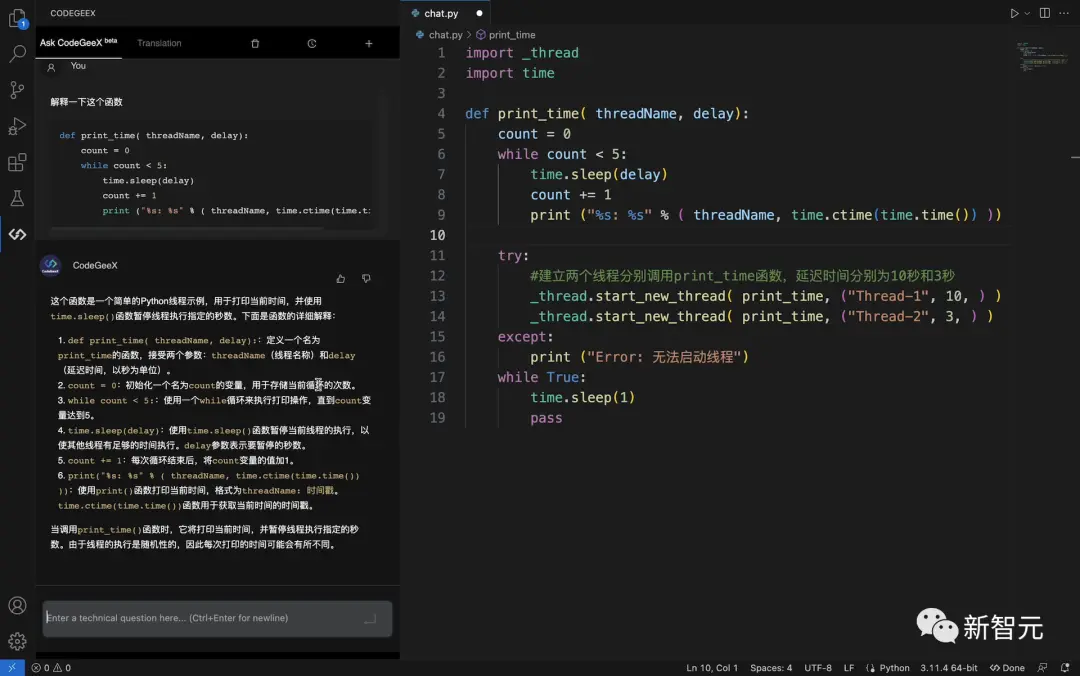Open the Accounts icon
Viewport: 1080px width, 676px height.
point(17,605)
